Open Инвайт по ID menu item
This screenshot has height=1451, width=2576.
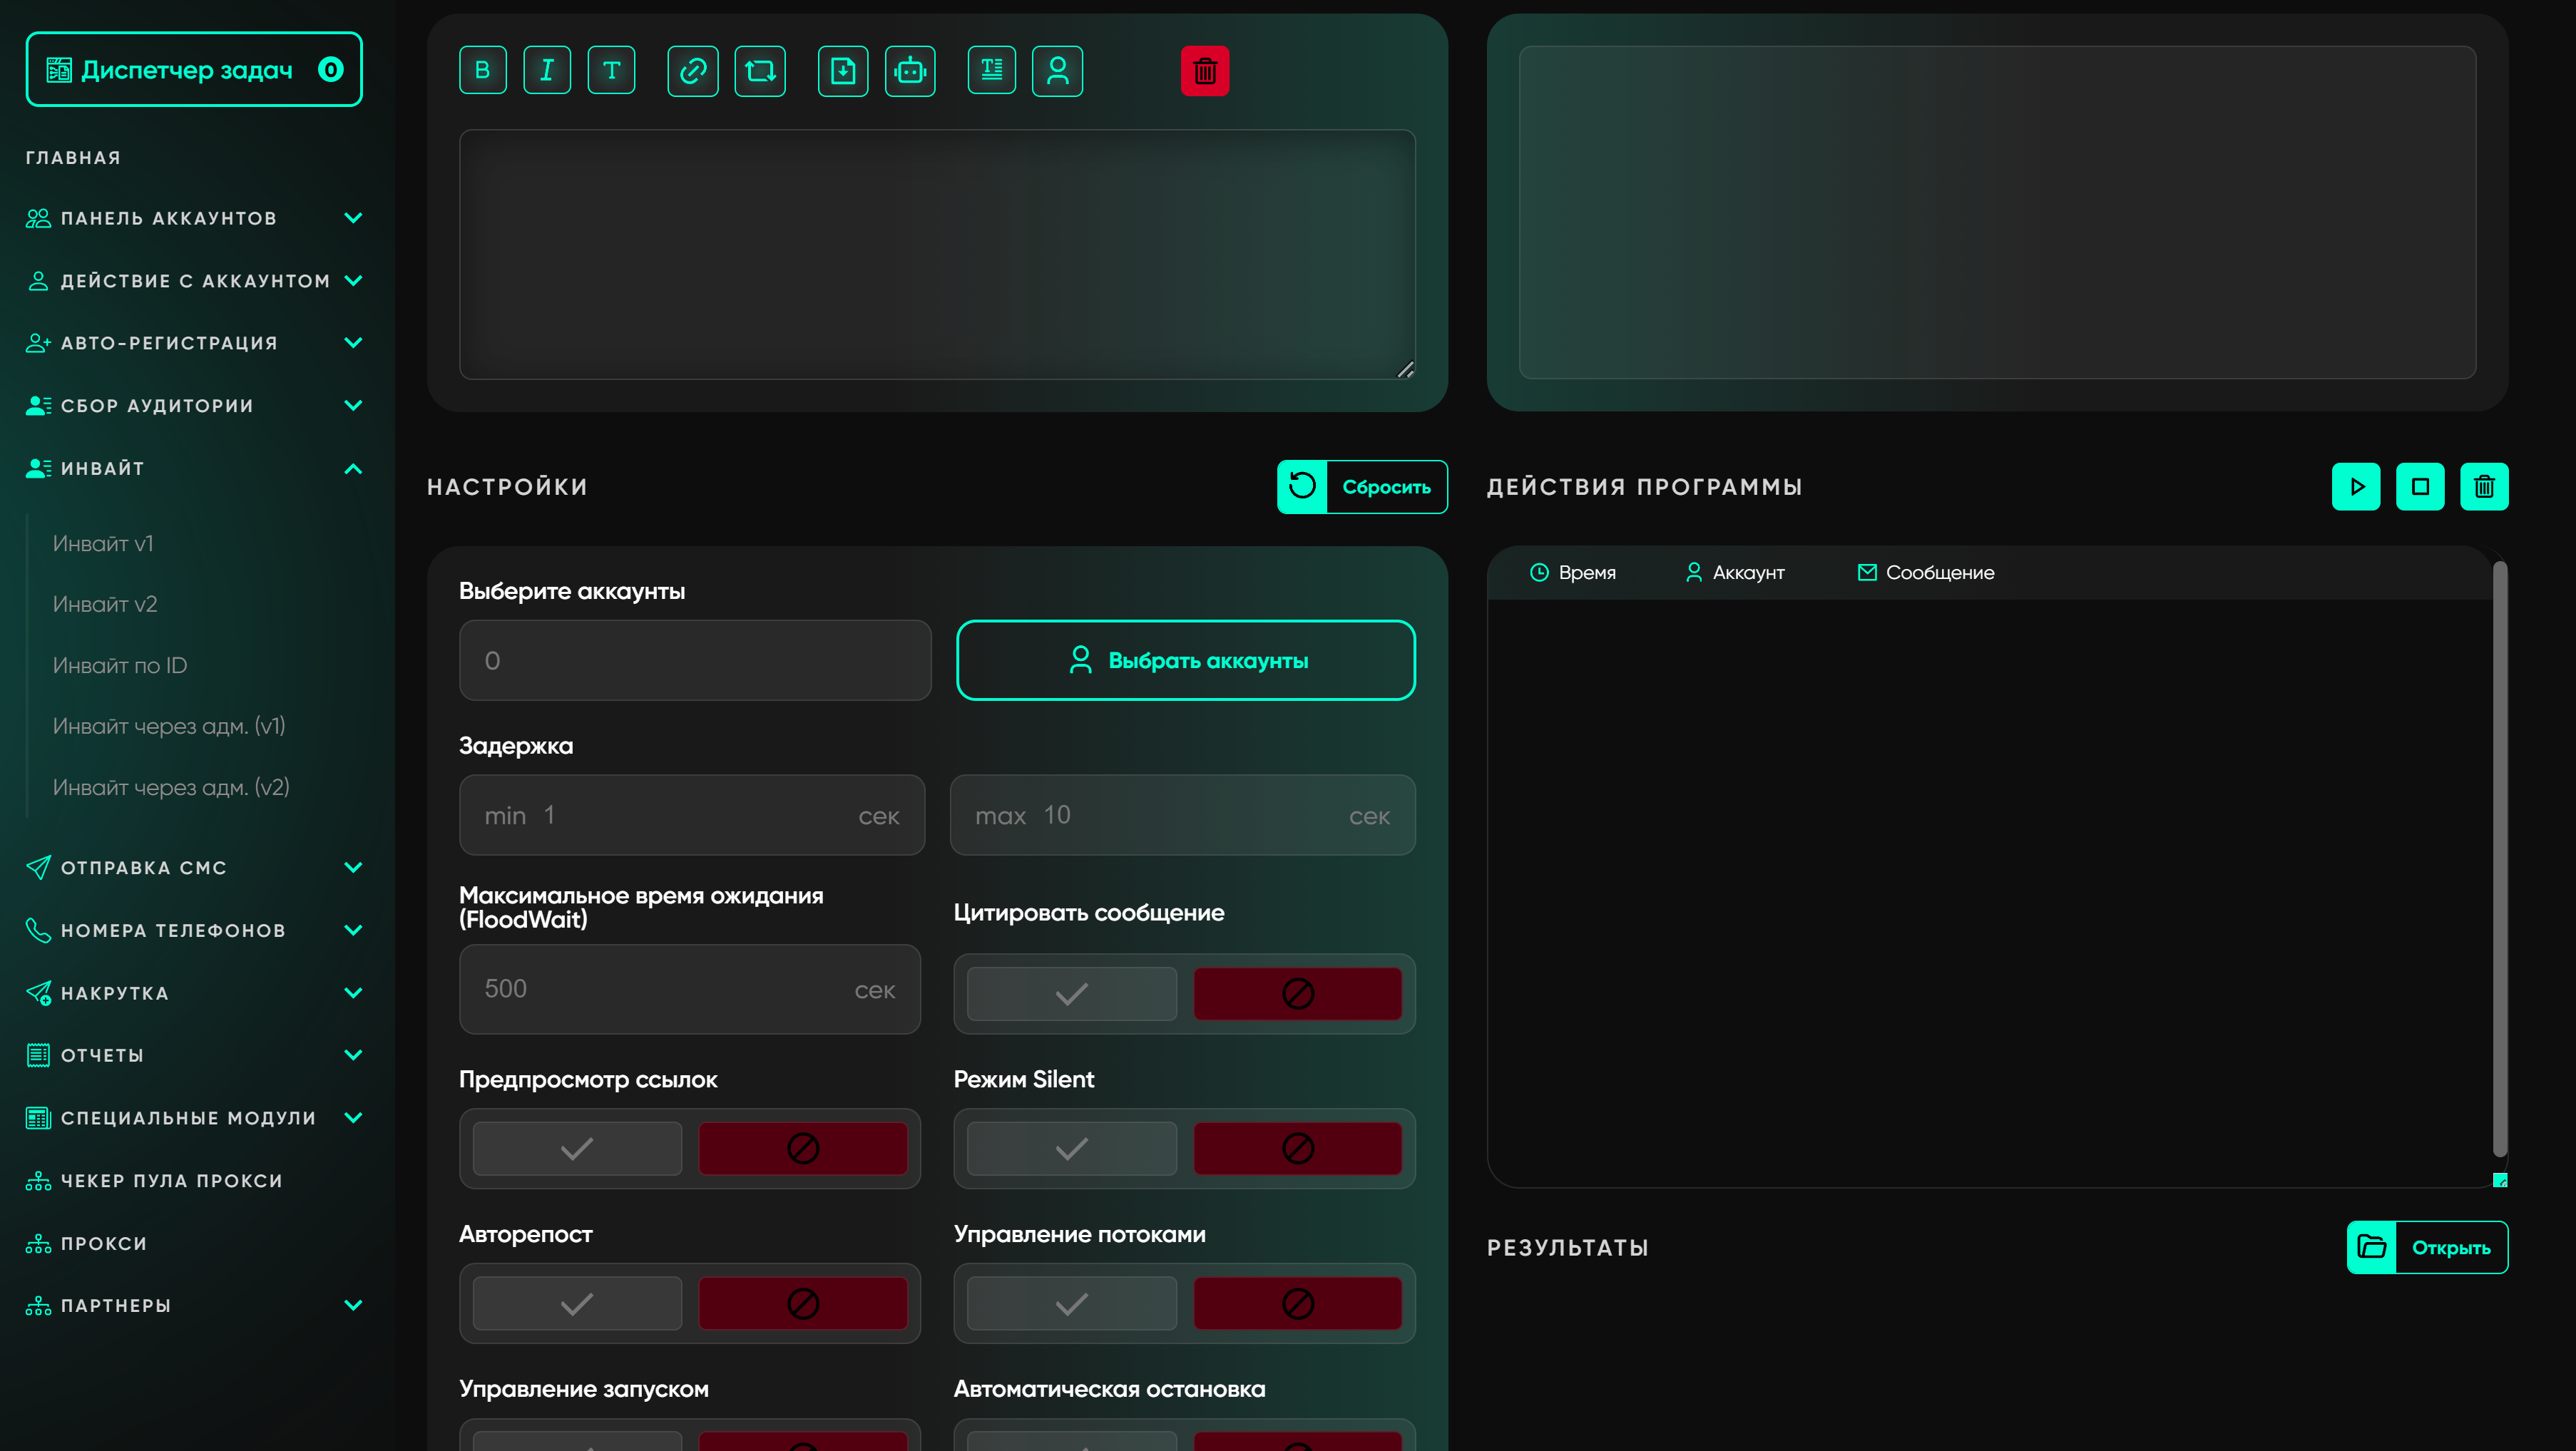click(x=120, y=665)
